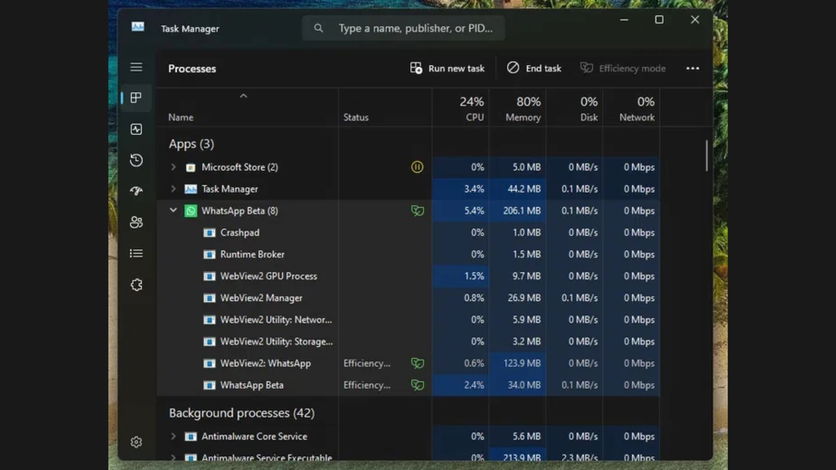Sort by the CPU column header

point(461,108)
